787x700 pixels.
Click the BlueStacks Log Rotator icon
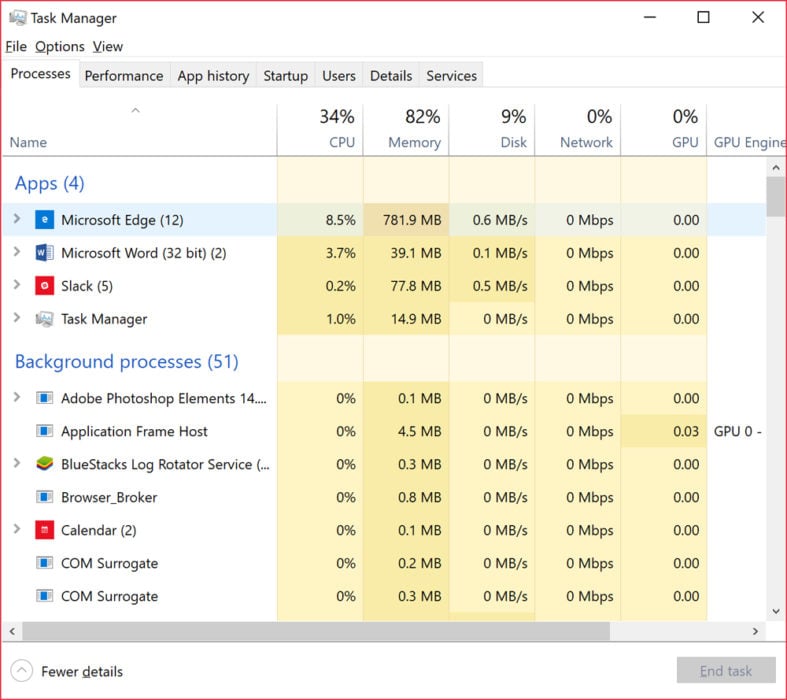coord(44,464)
